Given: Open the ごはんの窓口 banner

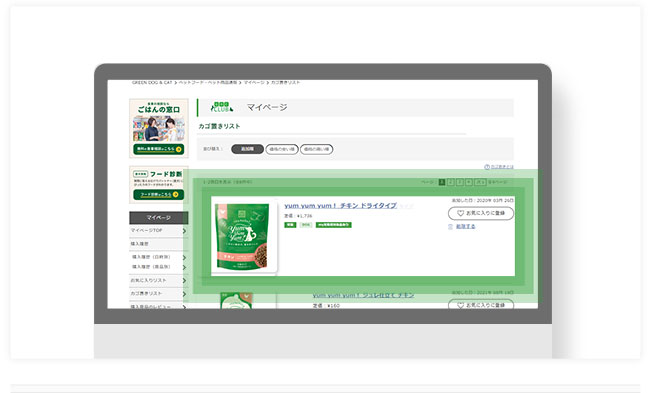Looking at the screenshot, I should [x=159, y=128].
